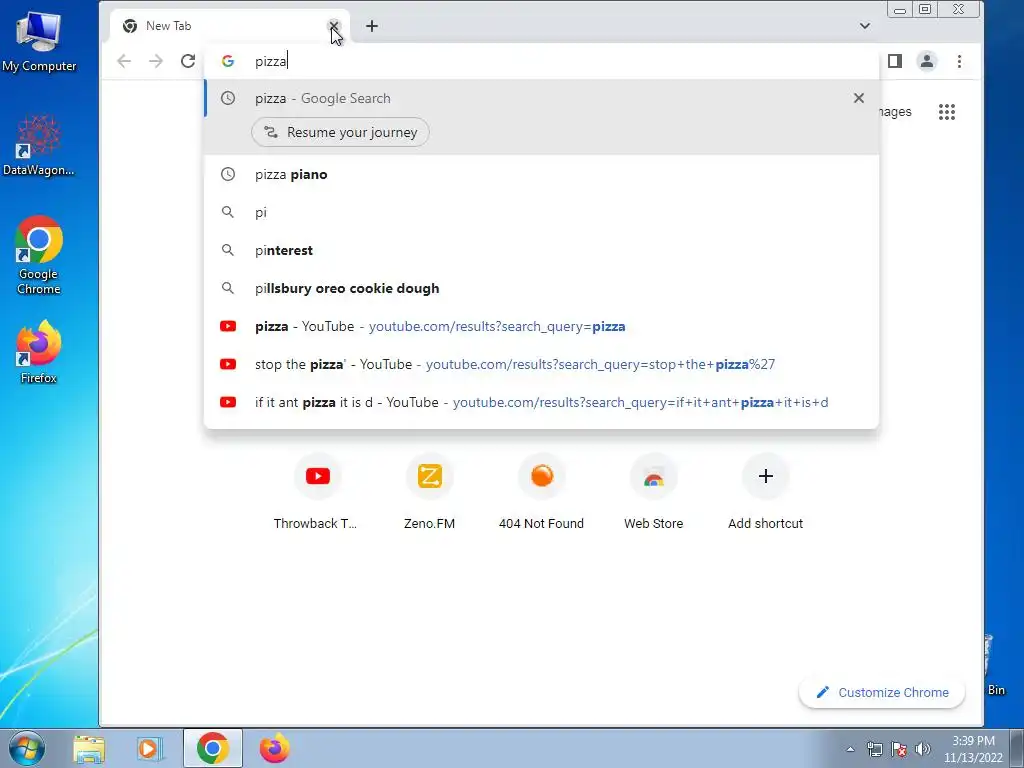1024x768 pixels.
Task: Choose the pizza - Google Search suggestion
Action: [541, 98]
